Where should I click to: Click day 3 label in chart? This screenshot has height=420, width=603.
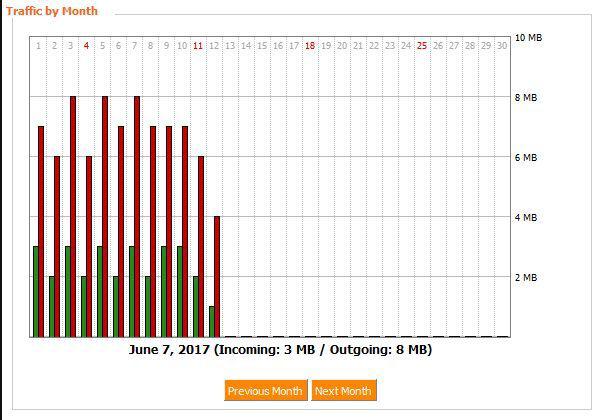click(70, 46)
